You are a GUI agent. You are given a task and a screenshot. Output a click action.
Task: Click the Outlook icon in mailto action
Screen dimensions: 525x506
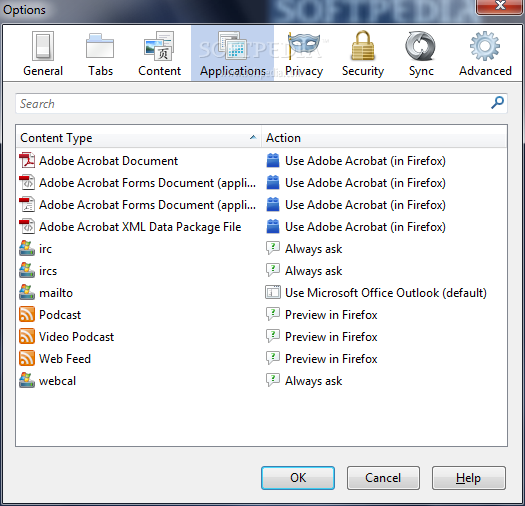pyautogui.click(x=273, y=292)
